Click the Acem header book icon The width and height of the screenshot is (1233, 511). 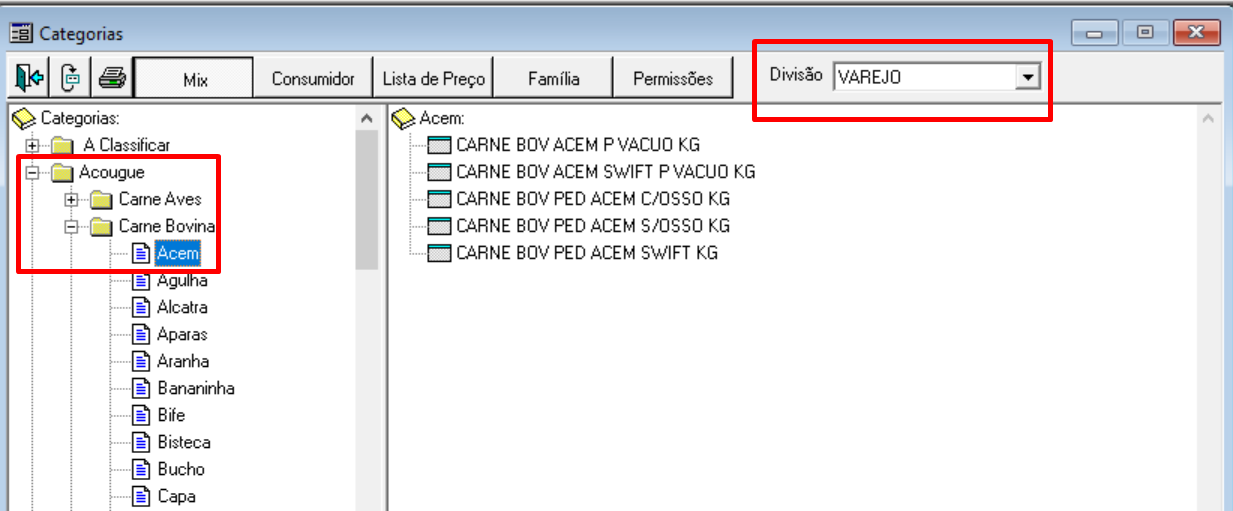pos(403,118)
